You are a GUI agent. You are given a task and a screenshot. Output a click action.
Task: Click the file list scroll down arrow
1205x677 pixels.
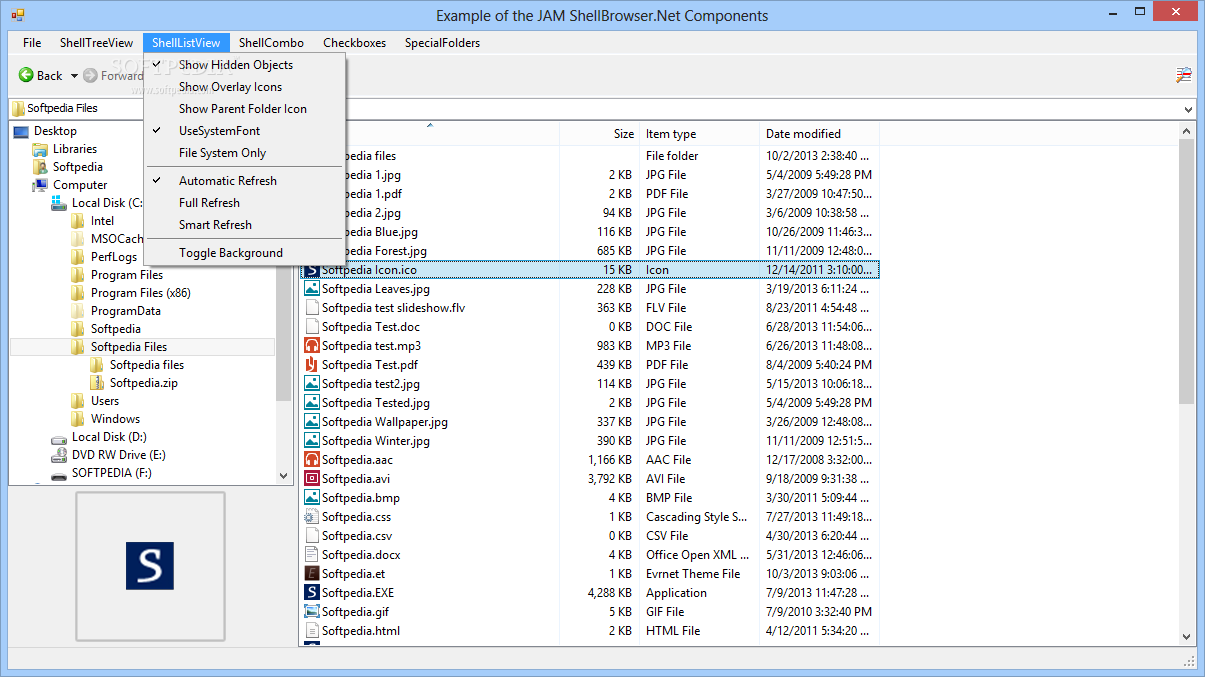[1187, 636]
